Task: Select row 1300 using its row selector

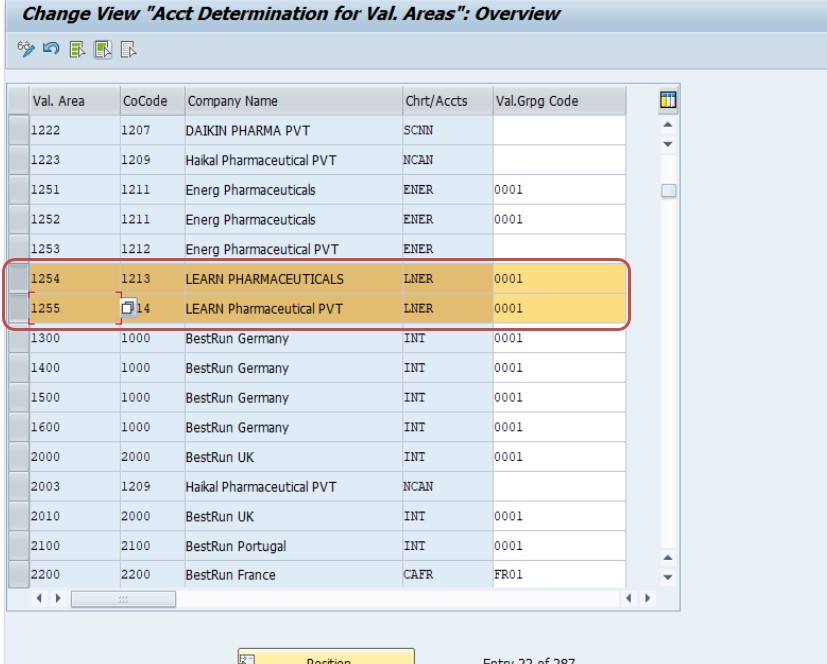Action: click(18, 338)
